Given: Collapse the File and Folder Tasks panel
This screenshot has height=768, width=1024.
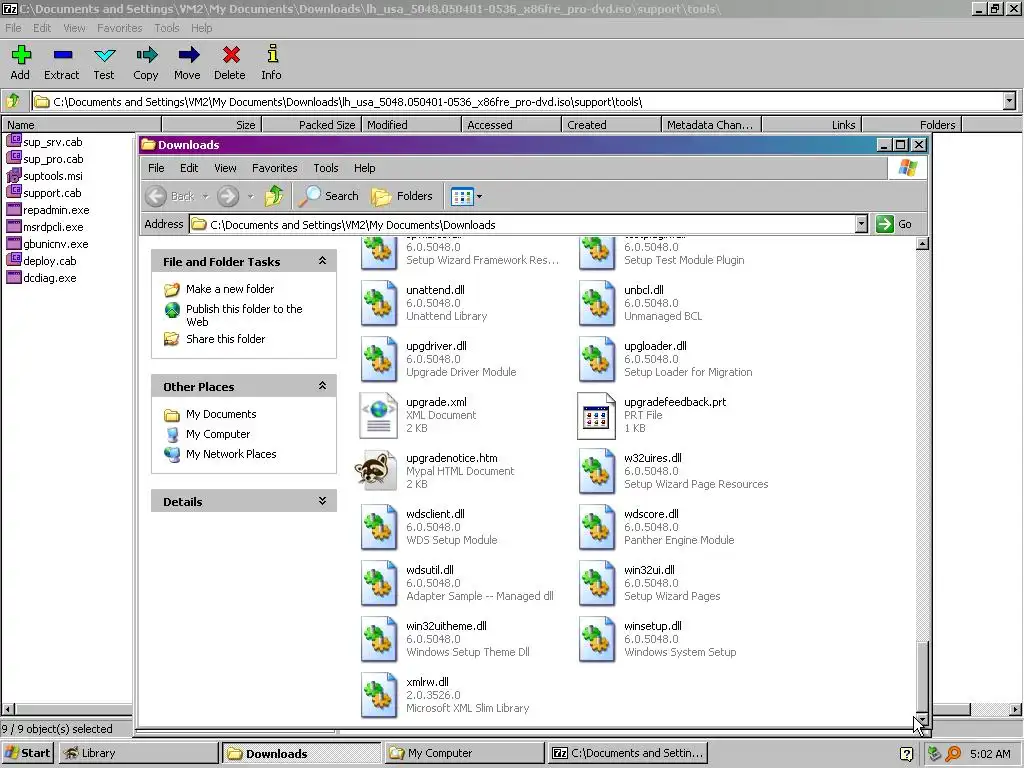Looking at the screenshot, I should tap(323, 261).
